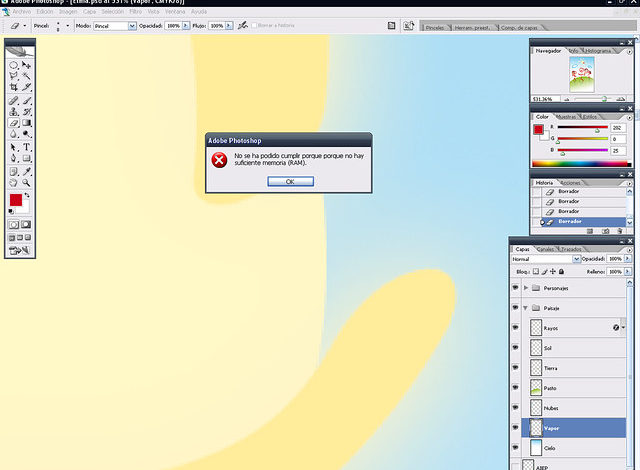Select the Eraser tool in toolbox
Viewport: 640px width, 470px height.
pos(13,123)
